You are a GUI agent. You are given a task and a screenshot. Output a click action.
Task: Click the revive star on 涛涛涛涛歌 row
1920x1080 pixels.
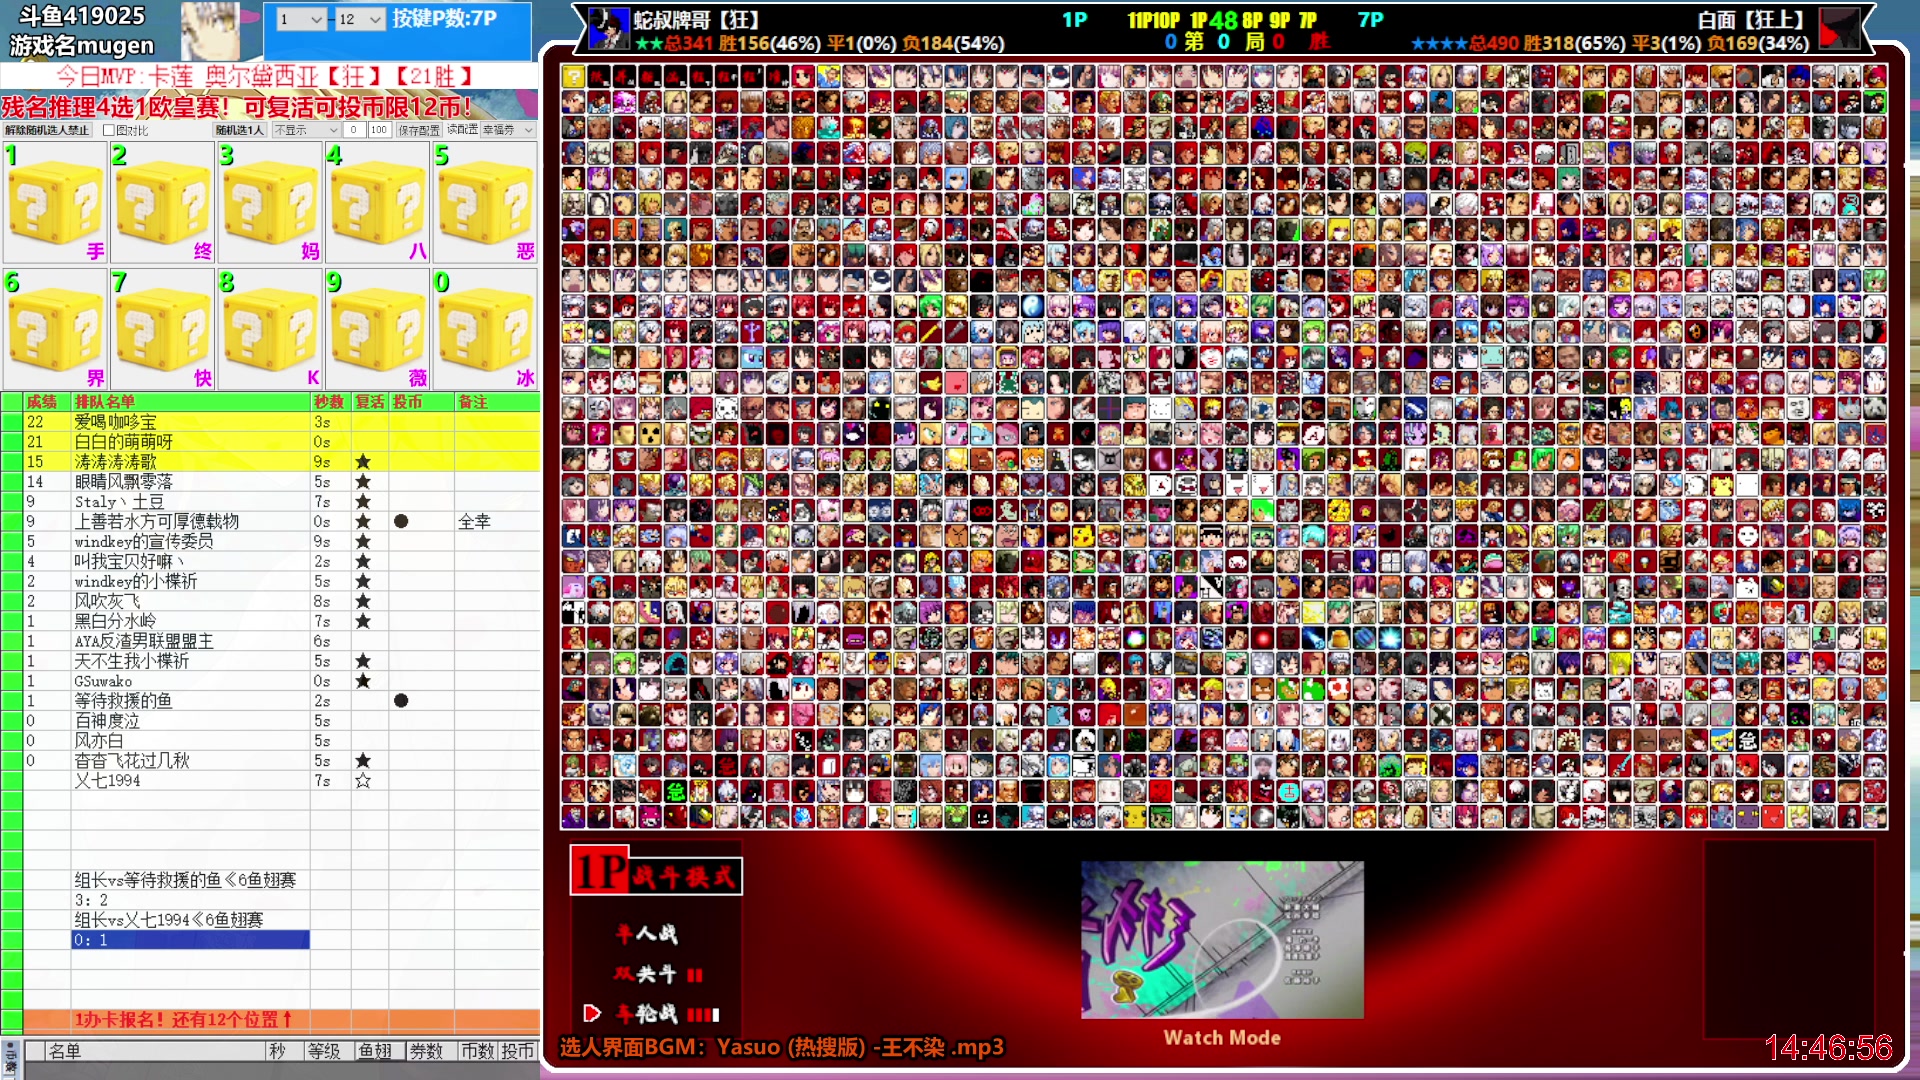coord(363,462)
